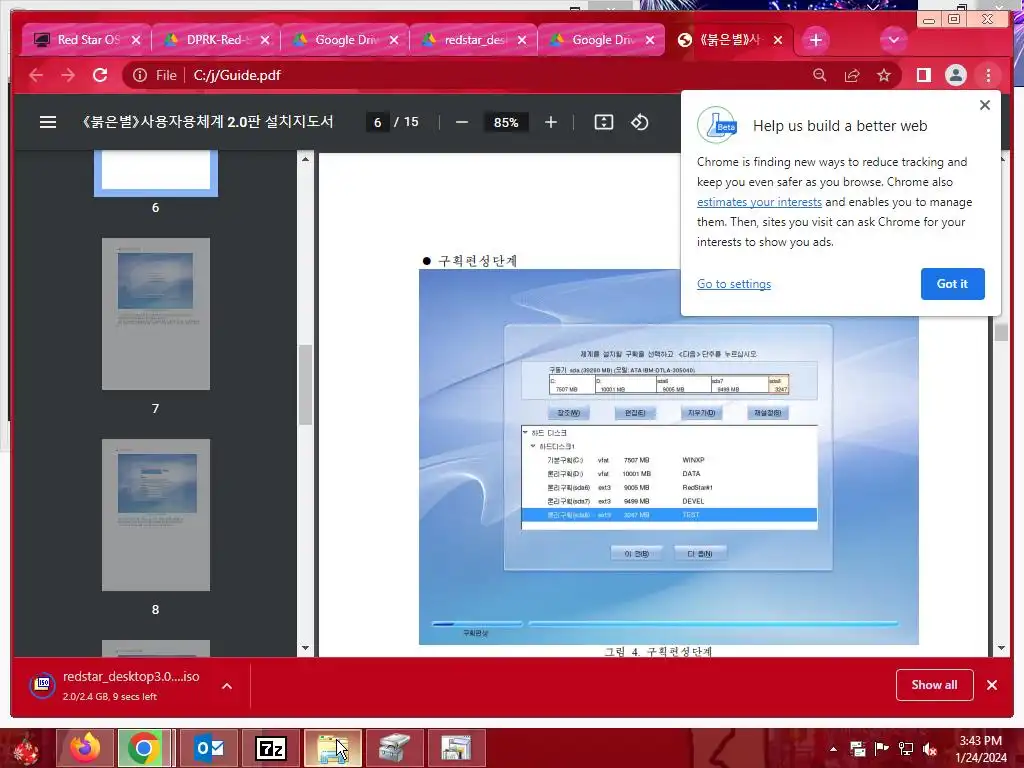This screenshot has height=768, width=1024.
Task: Click Show all downloads button
Action: [935, 684]
